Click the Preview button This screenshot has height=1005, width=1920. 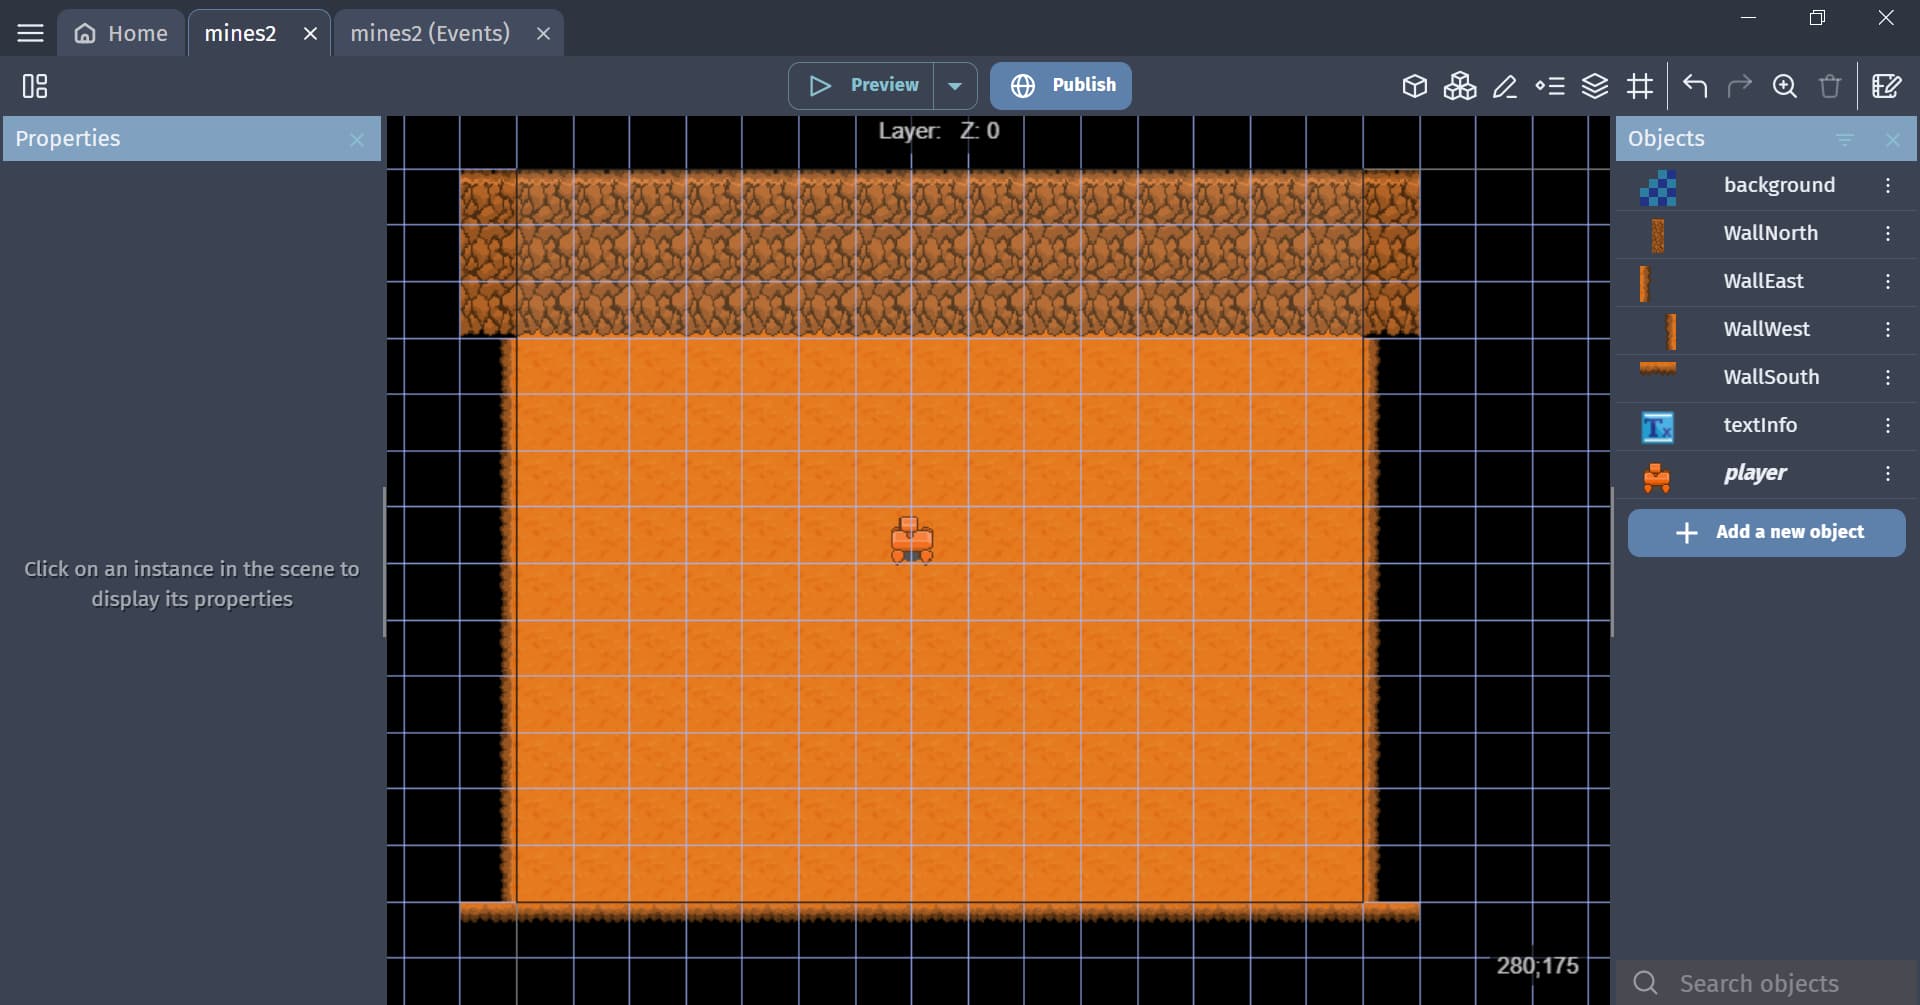pyautogui.click(x=862, y=86)
